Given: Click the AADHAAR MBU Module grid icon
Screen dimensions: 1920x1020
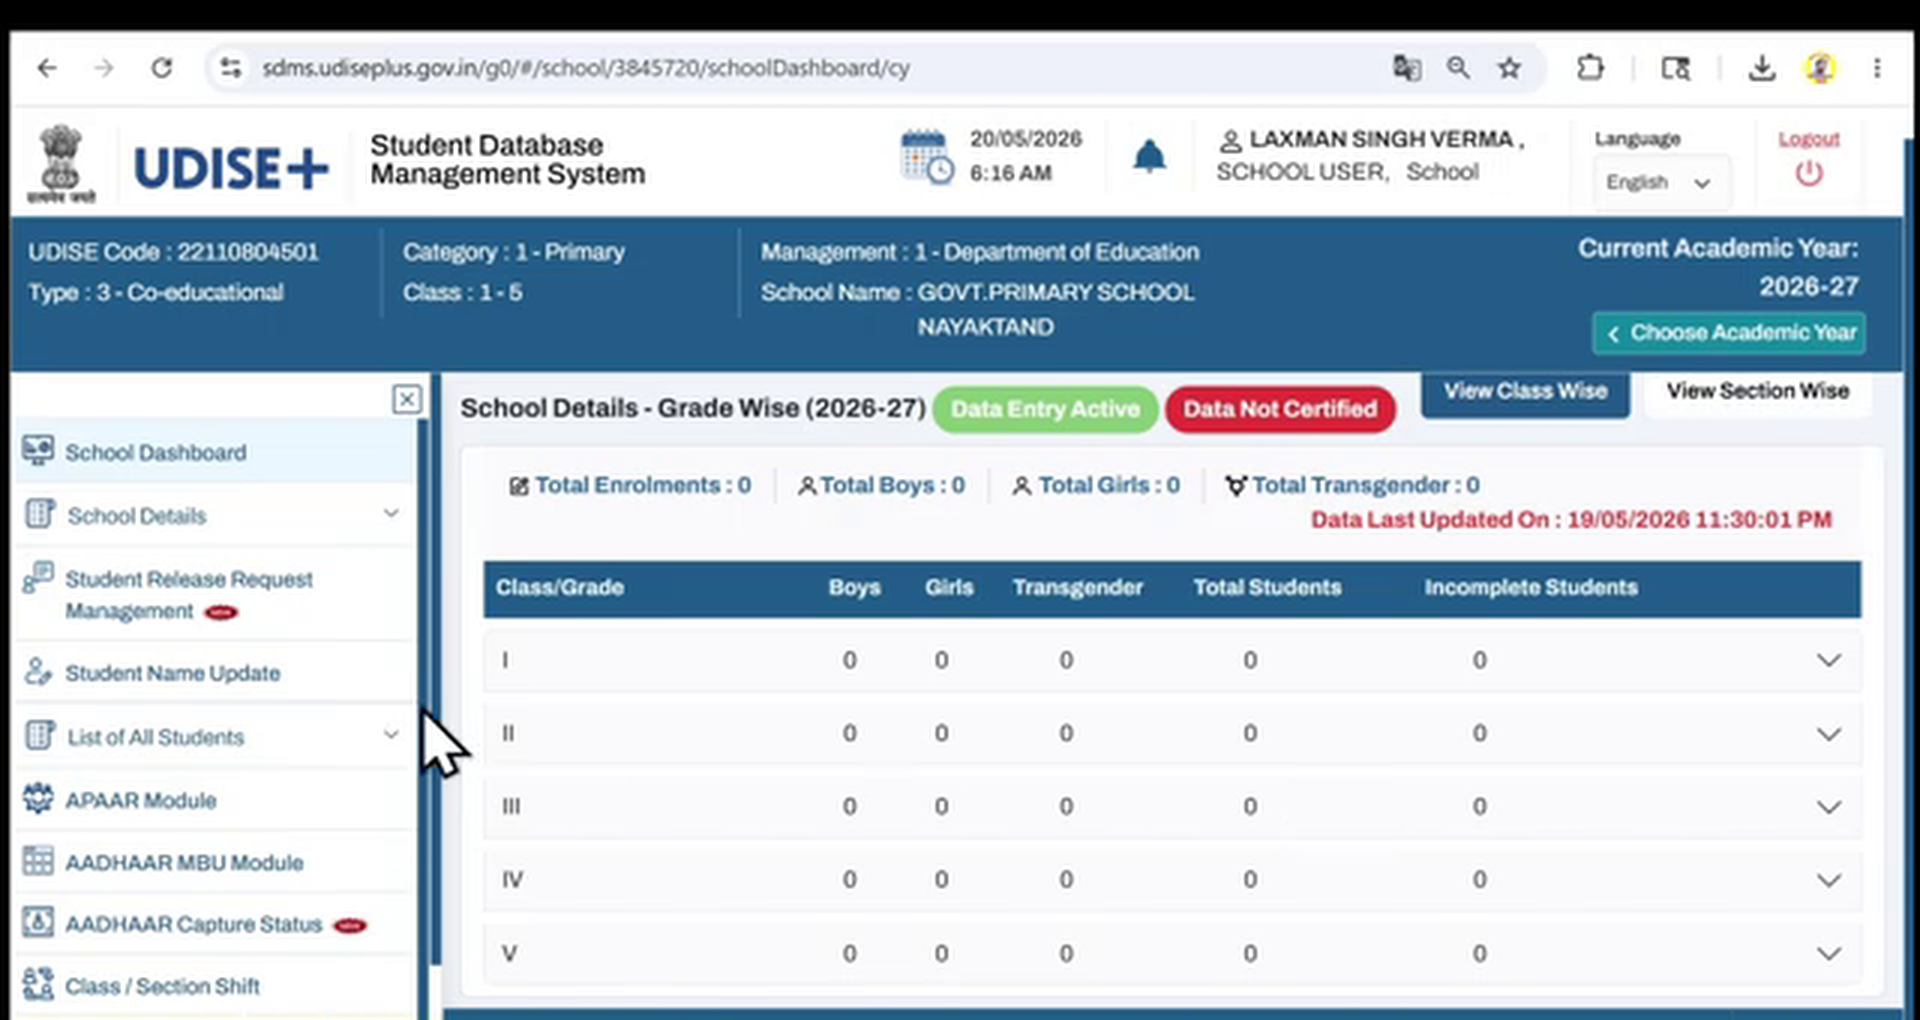Looking at the screenshot, I should click(x=38, y=861).
